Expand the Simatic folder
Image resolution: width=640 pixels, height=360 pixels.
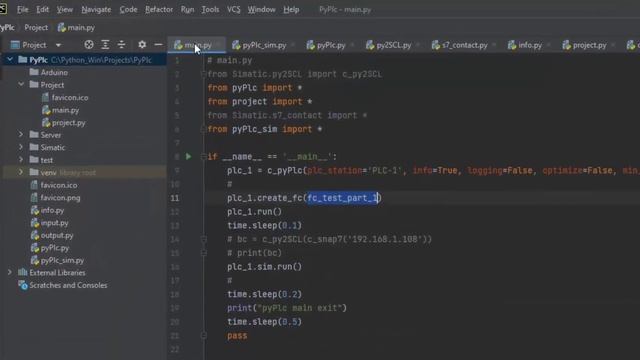[x=21, y=147]
